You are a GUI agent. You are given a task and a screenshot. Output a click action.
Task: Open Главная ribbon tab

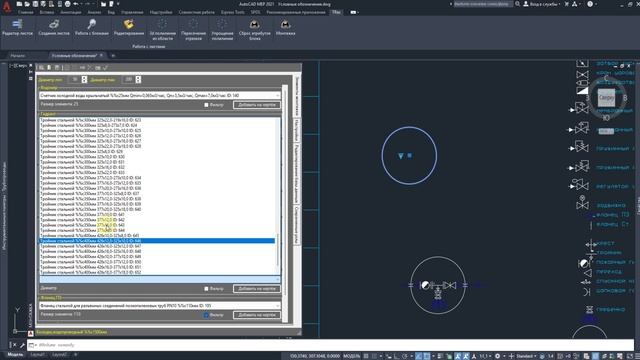tap(25, 12)
